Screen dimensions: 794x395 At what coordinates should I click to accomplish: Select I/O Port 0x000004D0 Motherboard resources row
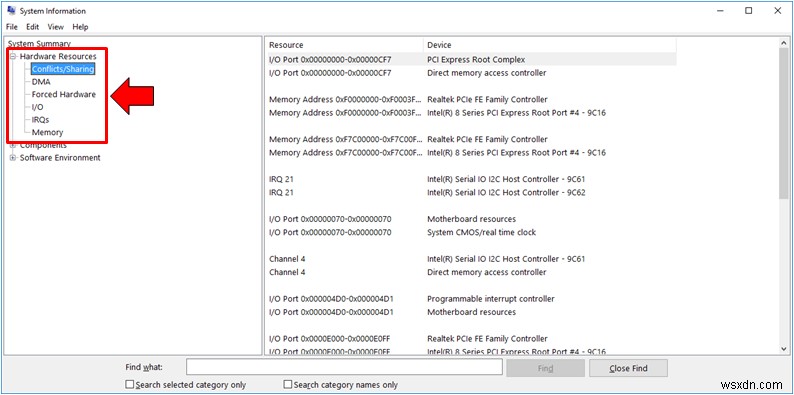[x=471, y=312]
